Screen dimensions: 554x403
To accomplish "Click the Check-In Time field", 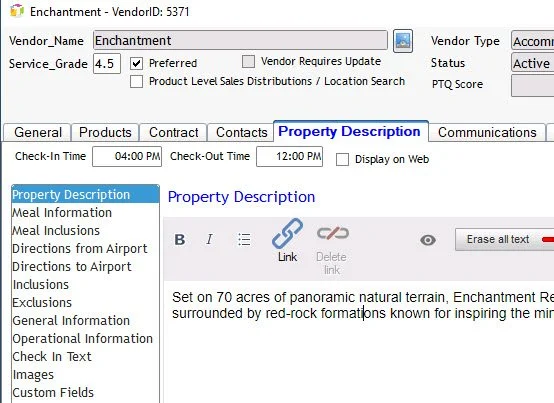I will click(127, 156).
